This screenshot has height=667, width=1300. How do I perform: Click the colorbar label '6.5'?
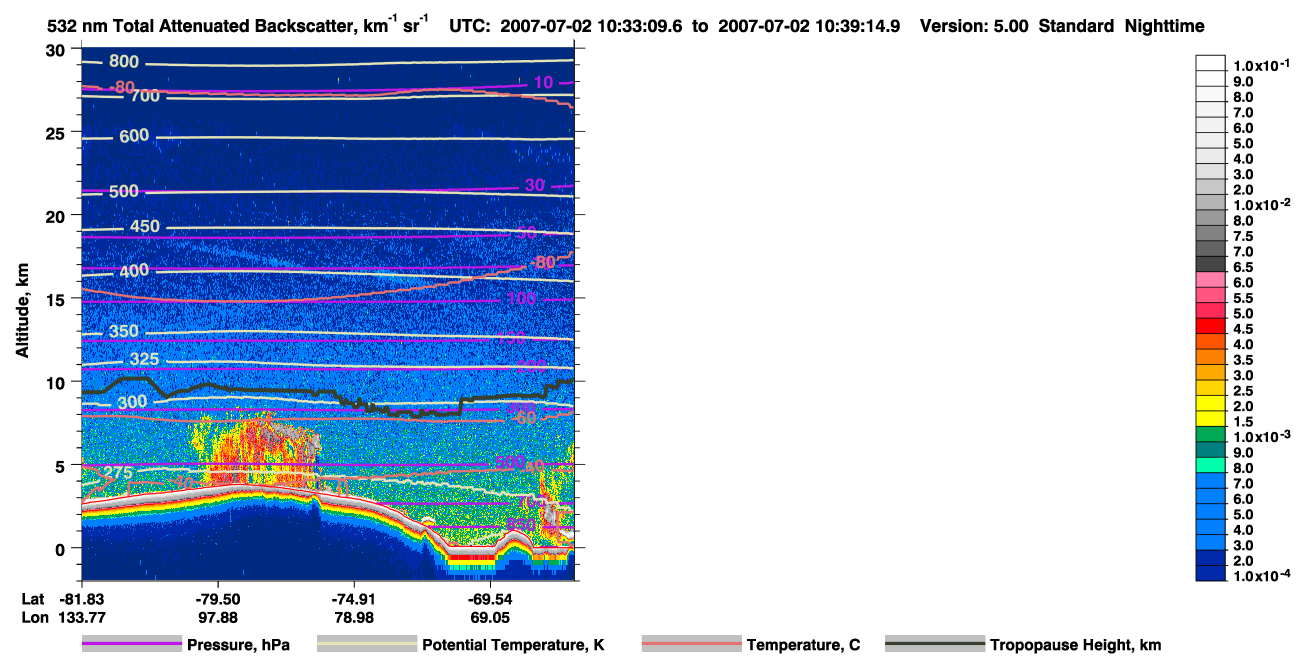tap(1245, 267)
